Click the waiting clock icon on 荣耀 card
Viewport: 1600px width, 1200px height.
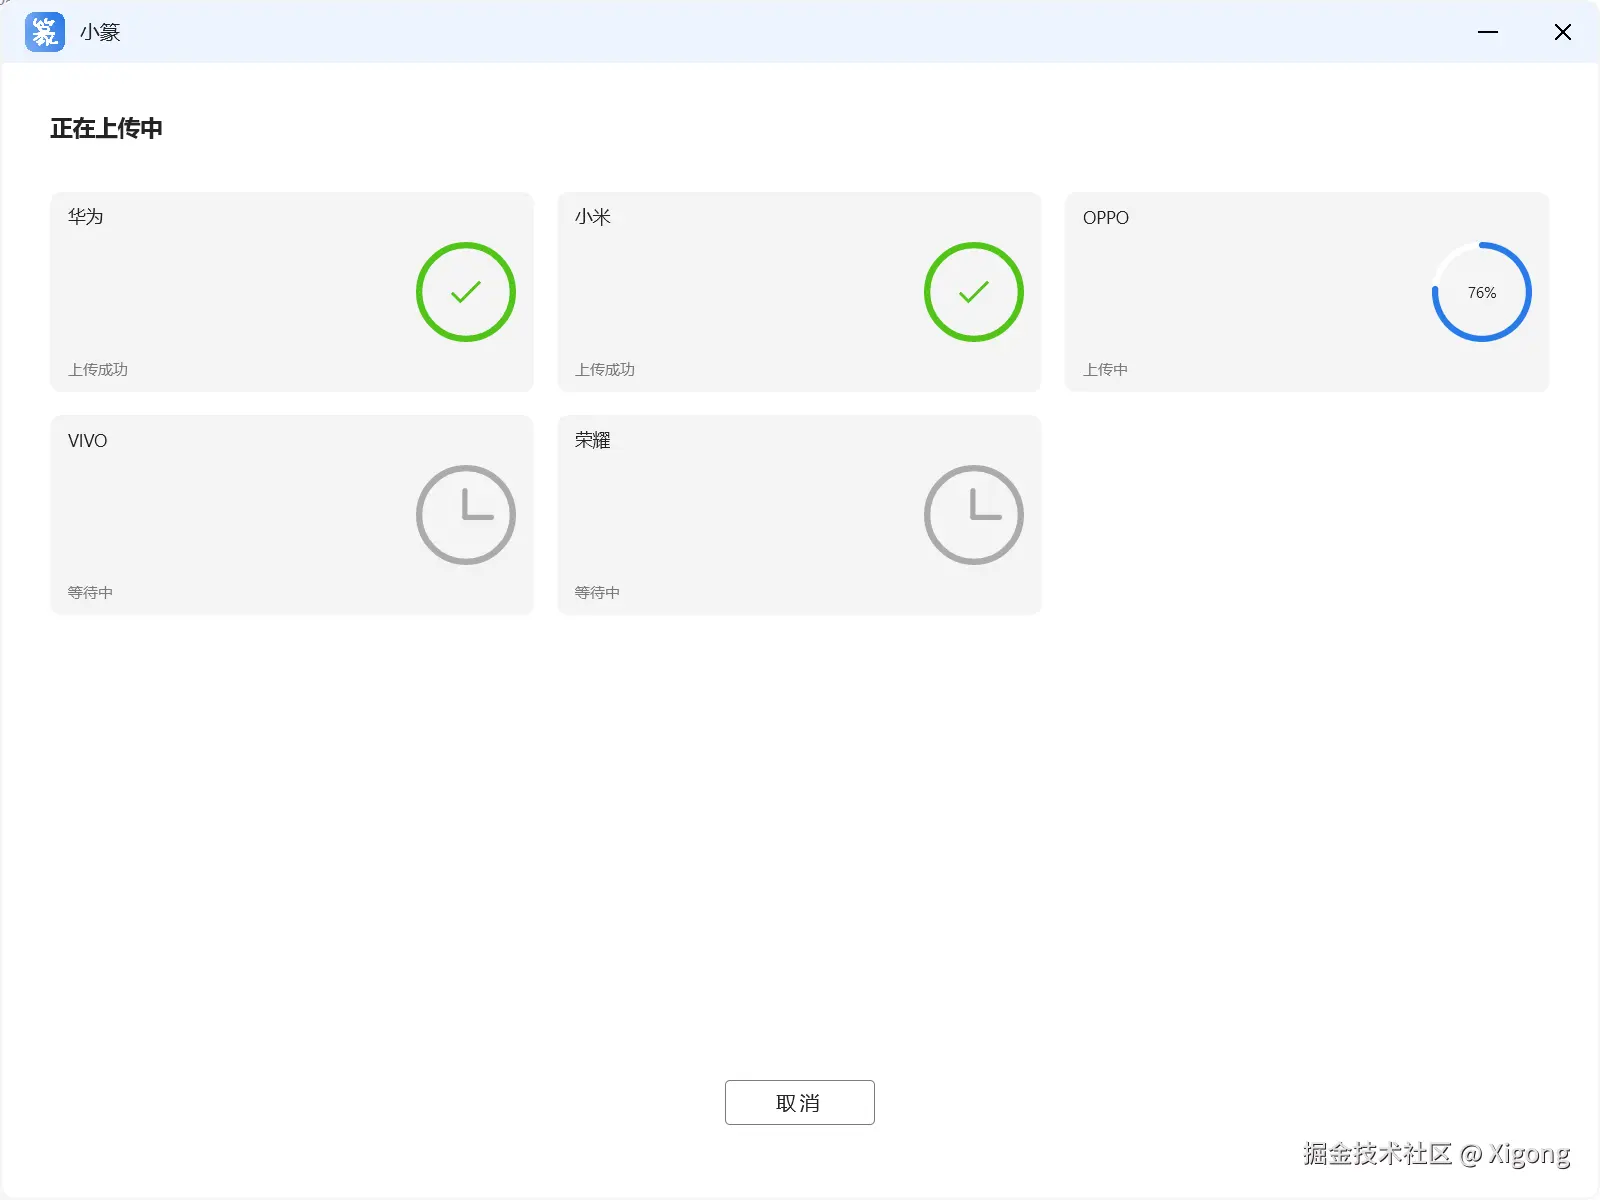pyautogui.click(x=974, y=515)
